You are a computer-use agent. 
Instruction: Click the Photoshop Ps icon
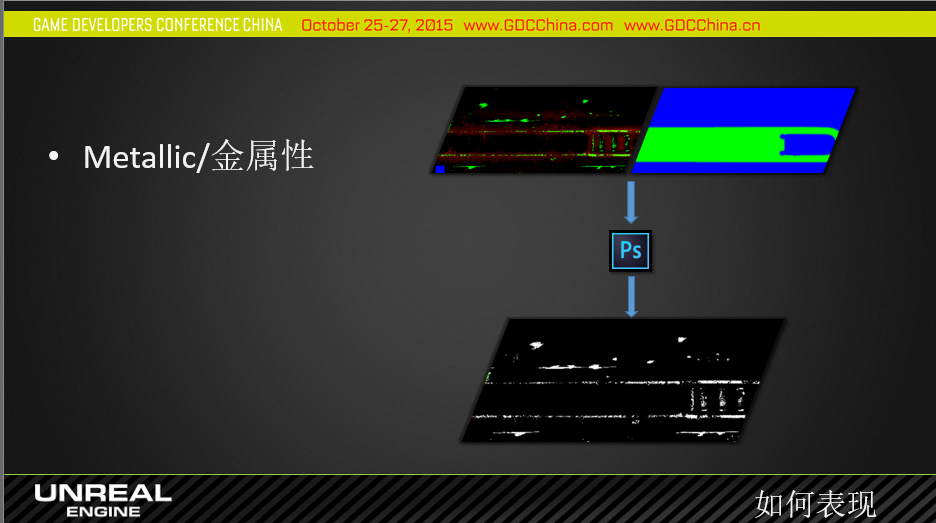point(630,251)
